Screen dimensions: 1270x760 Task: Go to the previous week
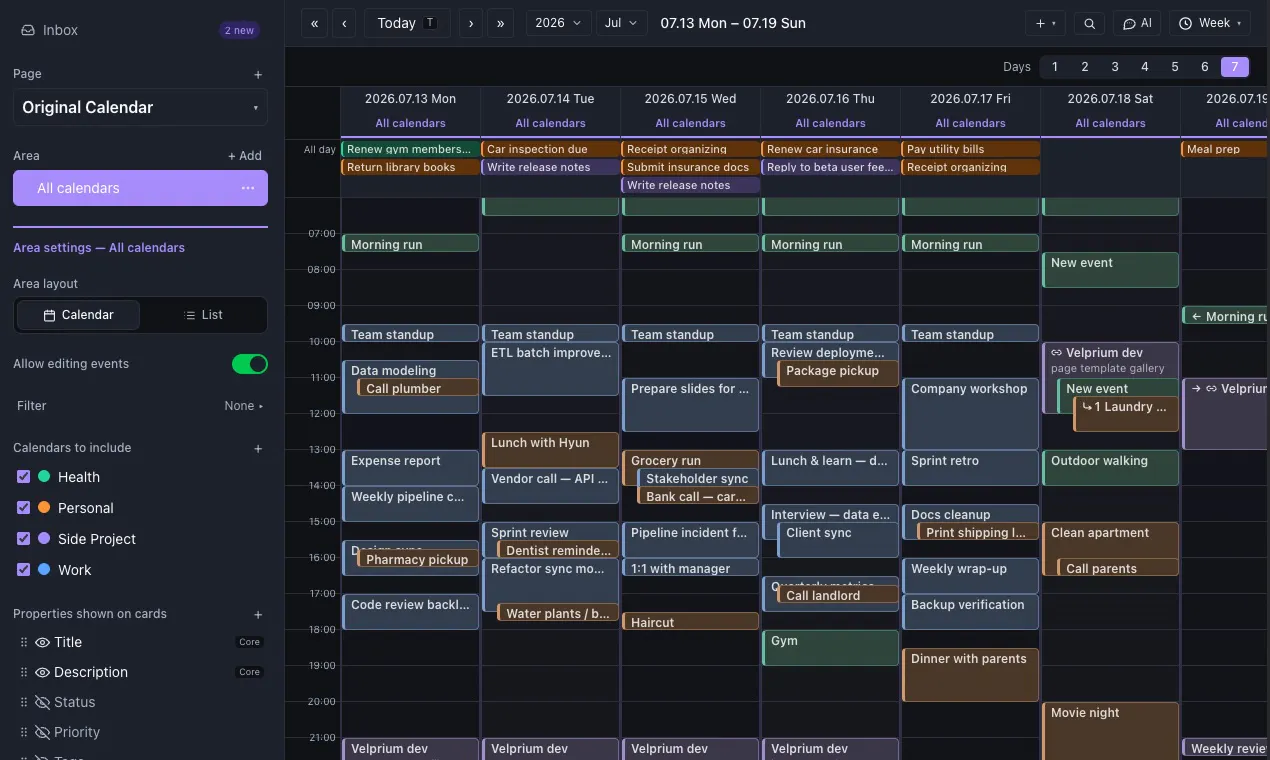pos(345,23)
